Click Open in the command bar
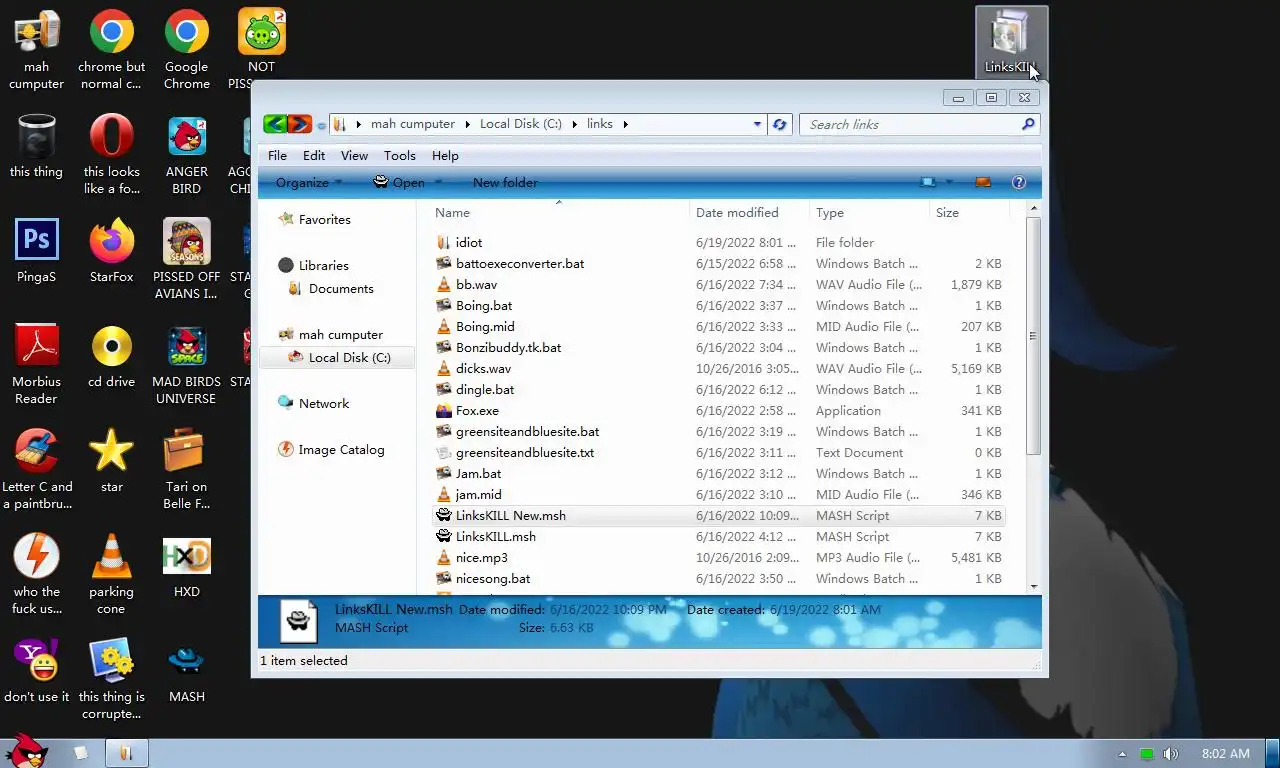 (x=398, y=182)
